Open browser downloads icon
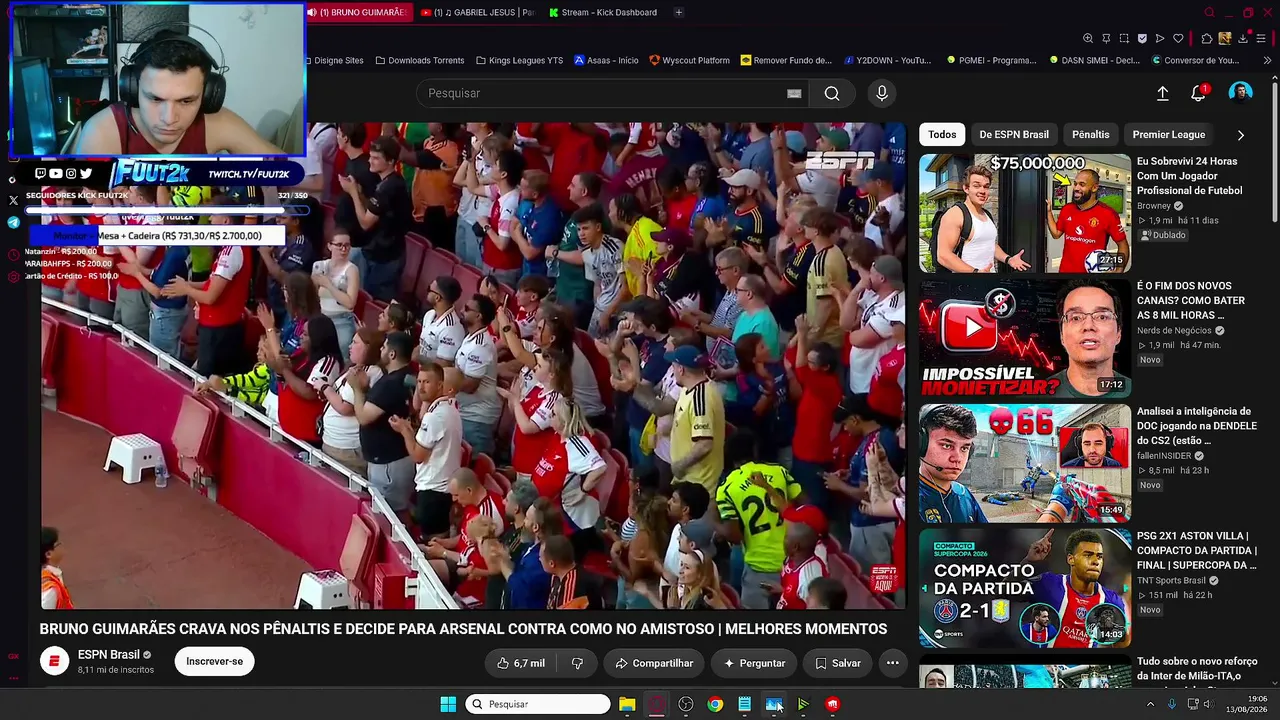Screen dimensions: 1280x720 coord(1243,39)
